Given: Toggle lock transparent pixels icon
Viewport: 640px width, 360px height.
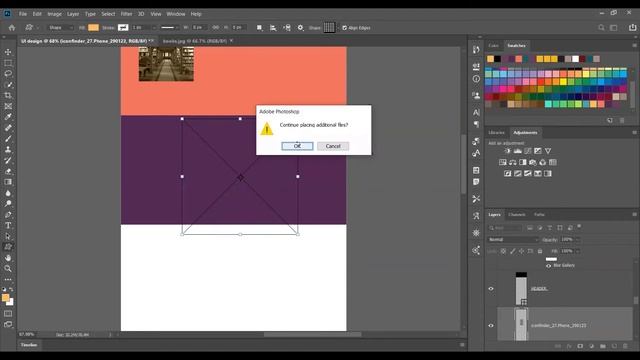Looking at the screenshot, I should coord(504,251).
